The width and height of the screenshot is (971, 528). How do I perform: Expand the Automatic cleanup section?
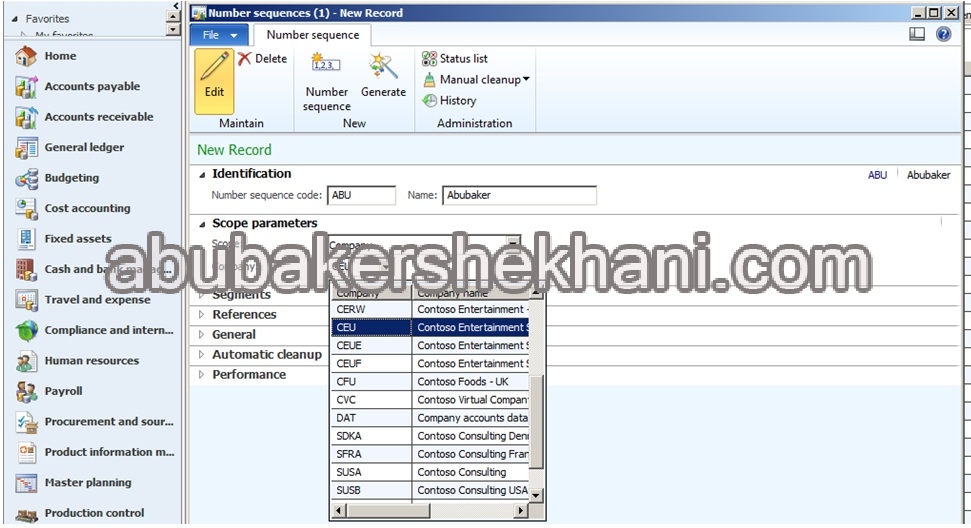tap(266, 355)
